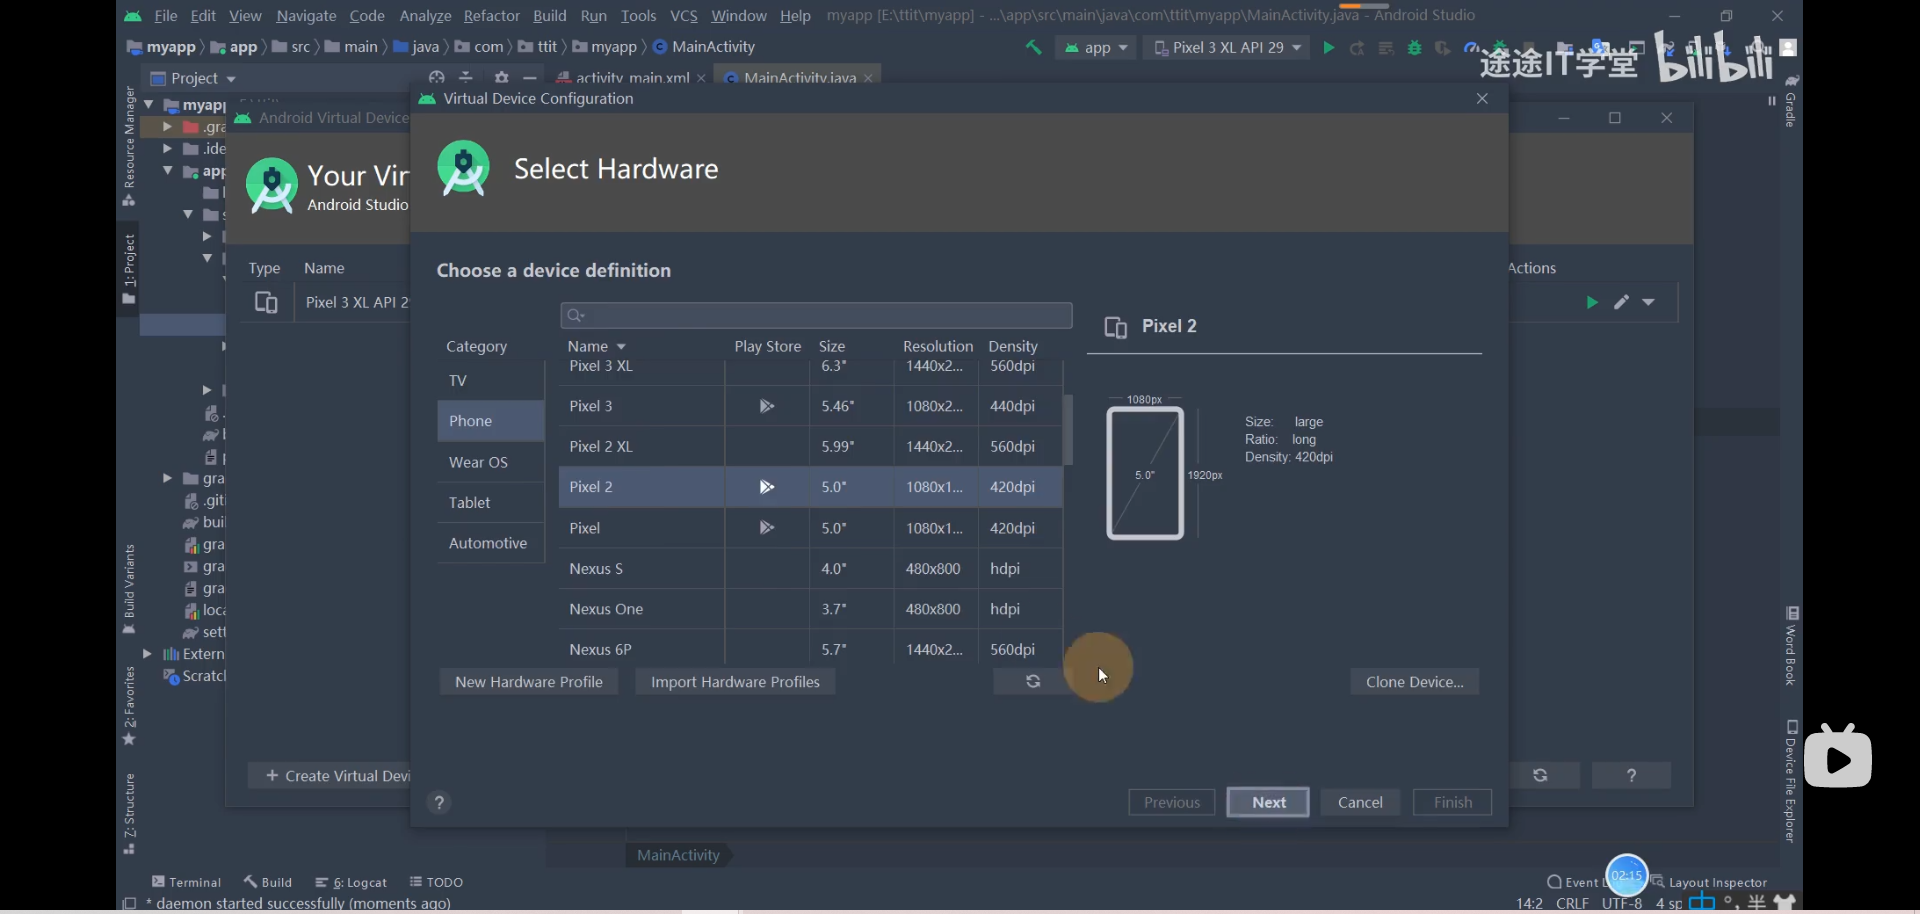Open help for Virtual Device Configuration
This screenshot has width=1920, height=914.
[x=439, y=802]
